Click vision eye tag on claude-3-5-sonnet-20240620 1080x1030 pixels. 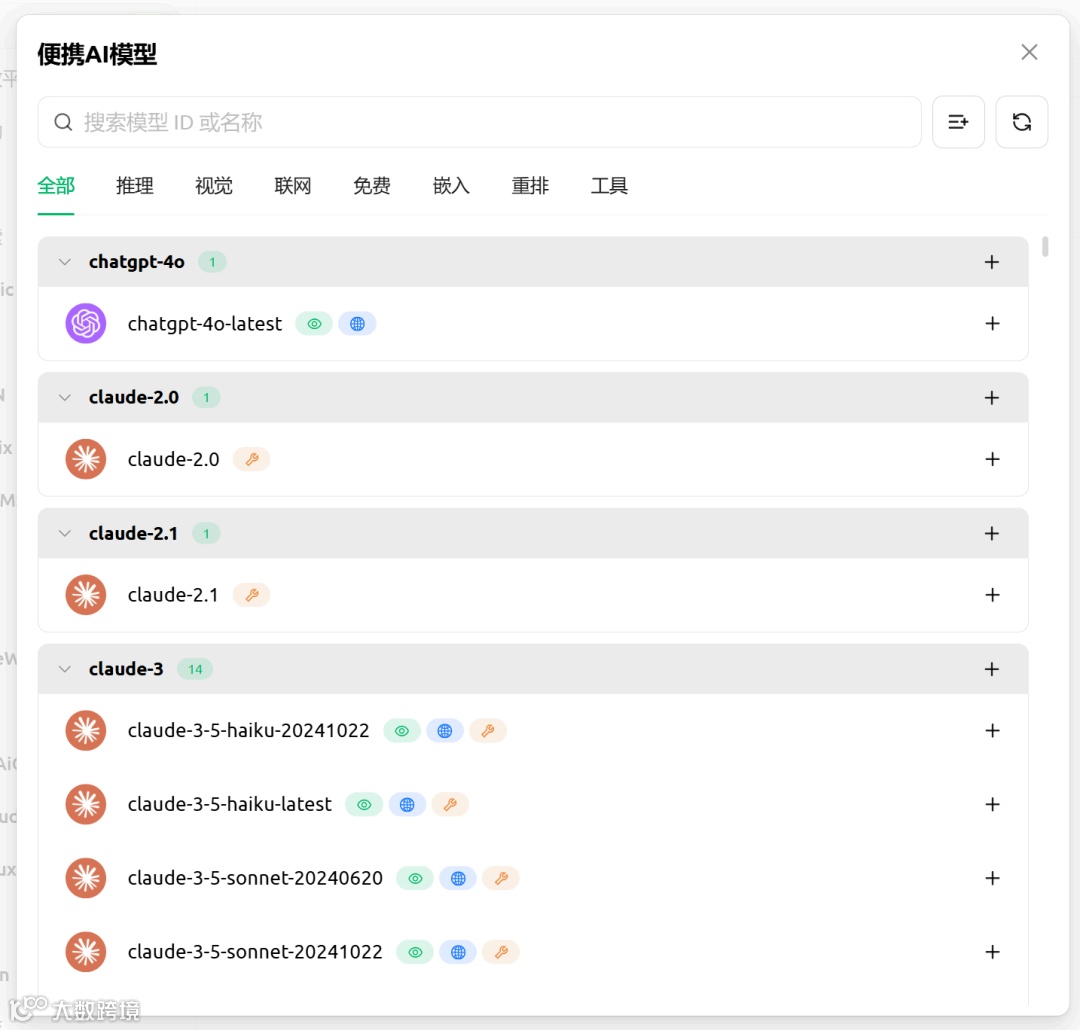415,878
